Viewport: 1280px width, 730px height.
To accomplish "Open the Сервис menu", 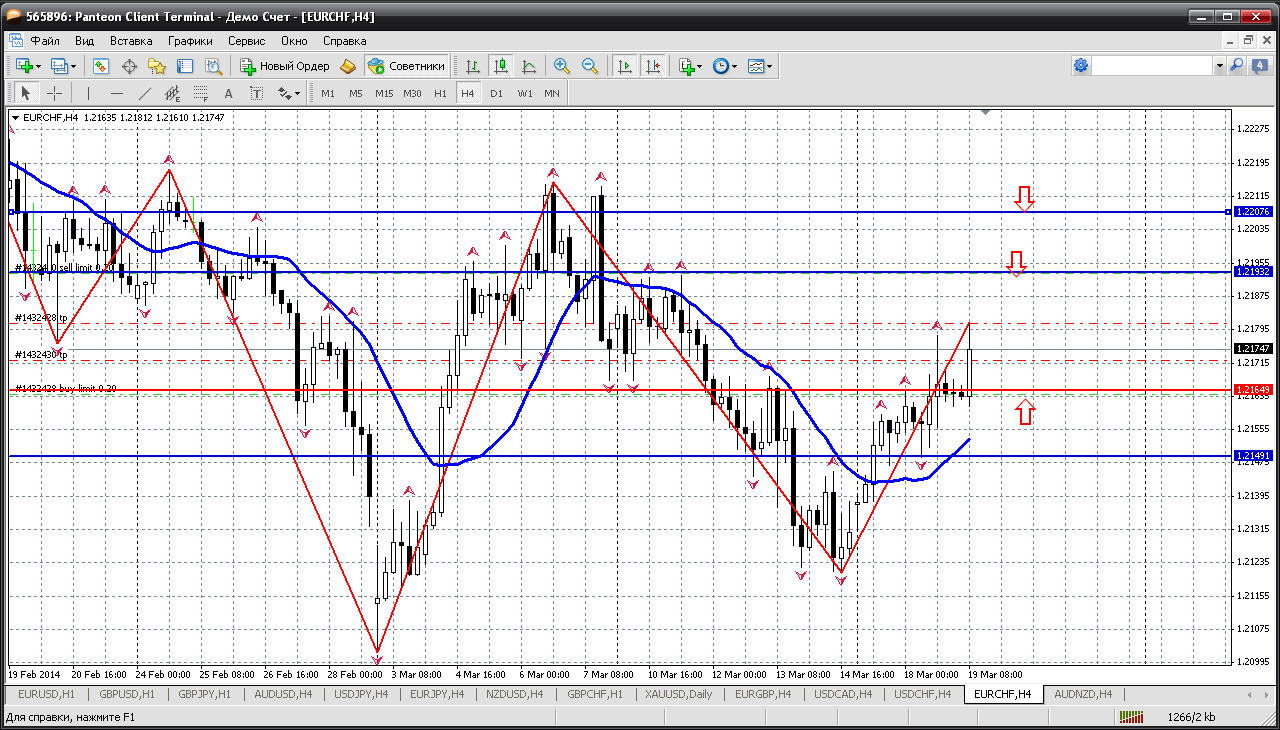I will pos(246,41).
